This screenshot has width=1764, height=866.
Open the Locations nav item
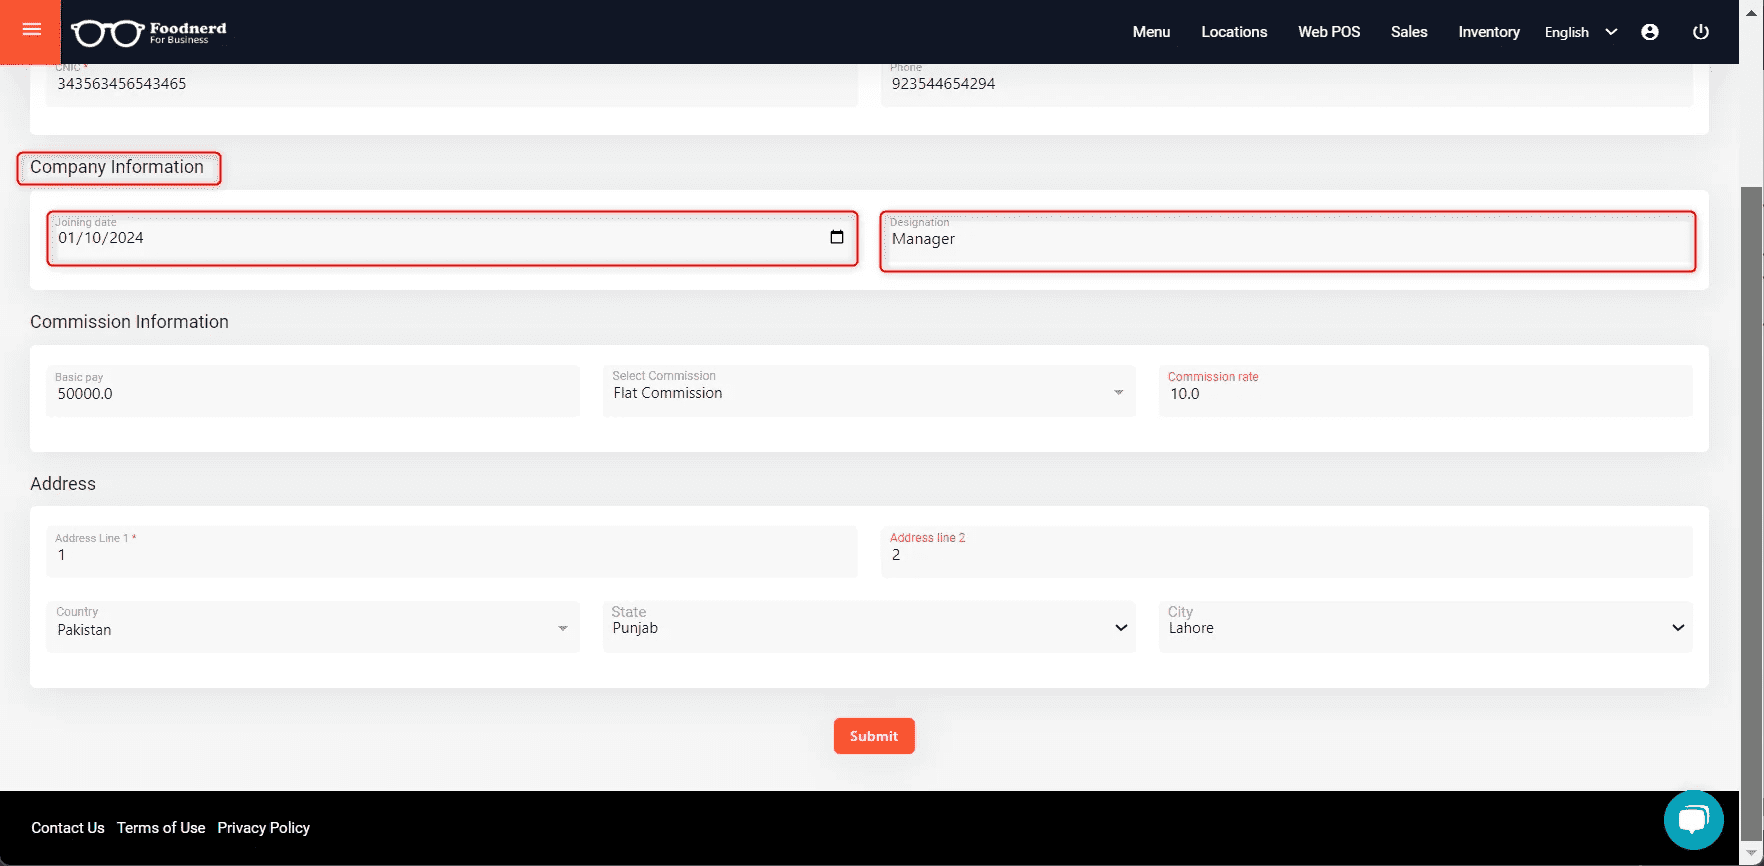1234,32
